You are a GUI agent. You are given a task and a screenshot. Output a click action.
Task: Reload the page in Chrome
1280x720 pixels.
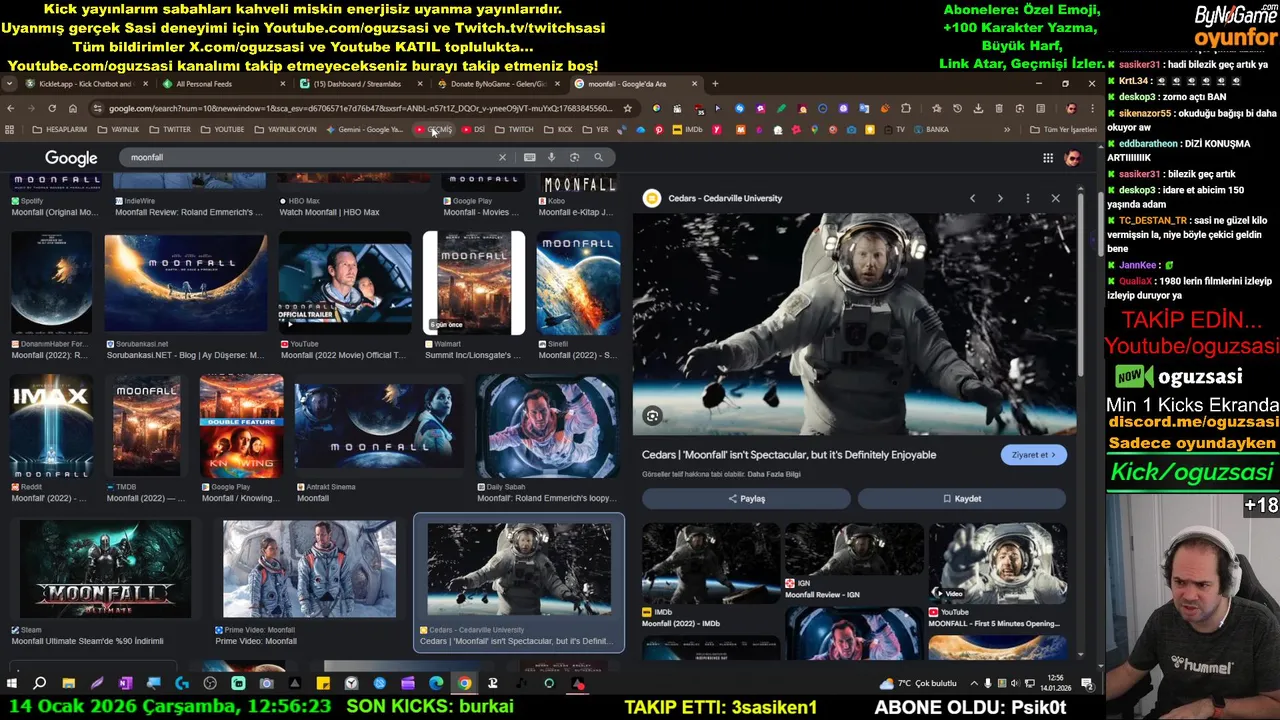tap(52, 108)
